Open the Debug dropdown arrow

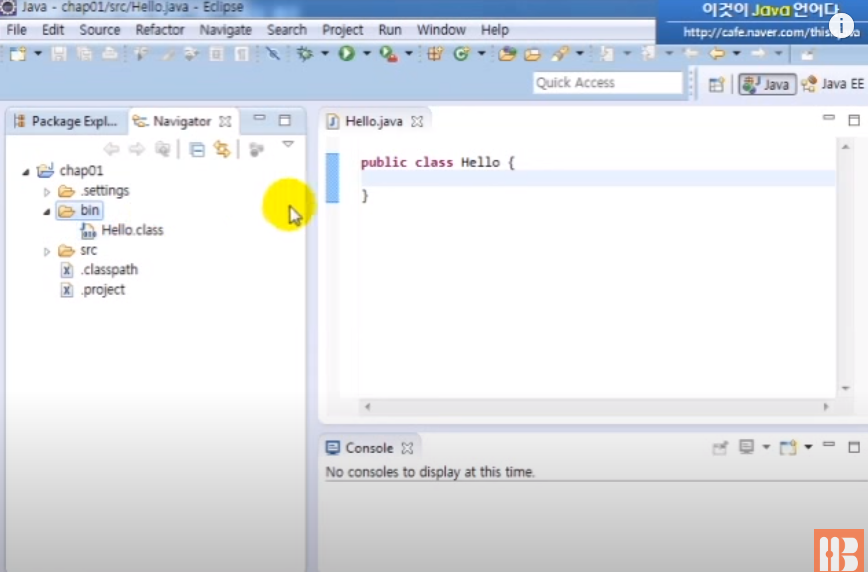325,54
